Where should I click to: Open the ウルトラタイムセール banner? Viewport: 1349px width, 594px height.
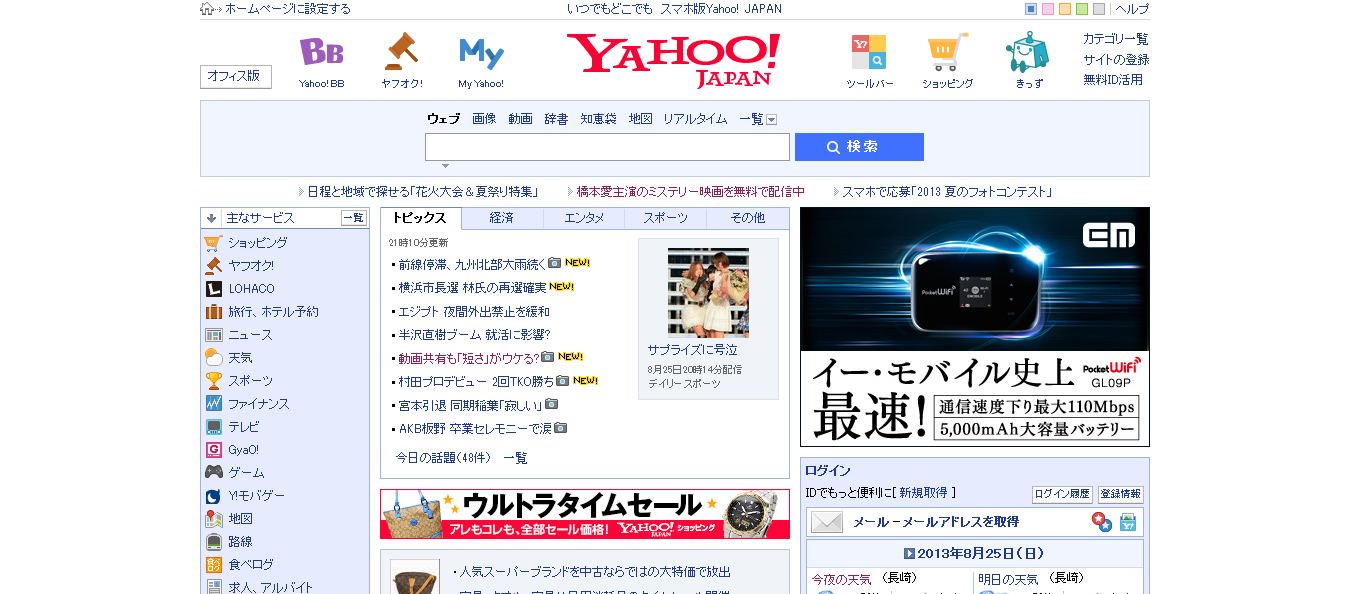click(585, 514)
